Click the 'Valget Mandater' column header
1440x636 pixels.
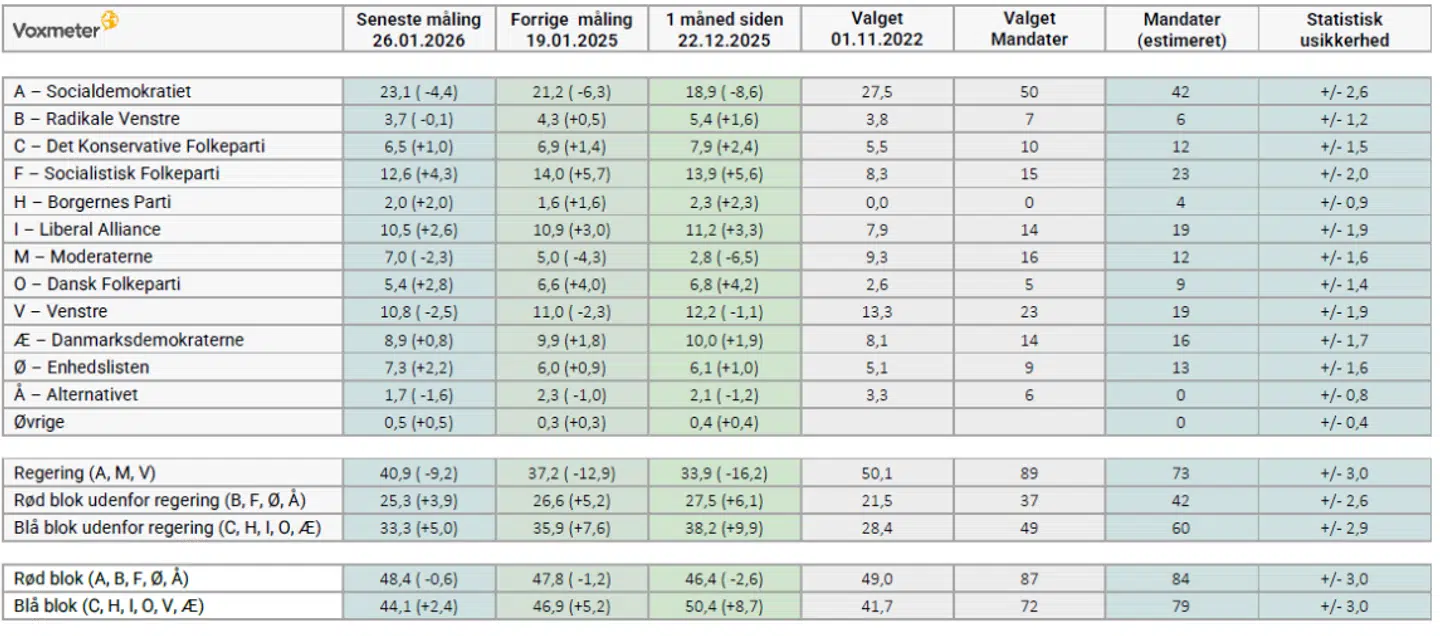pos(1029,30)
